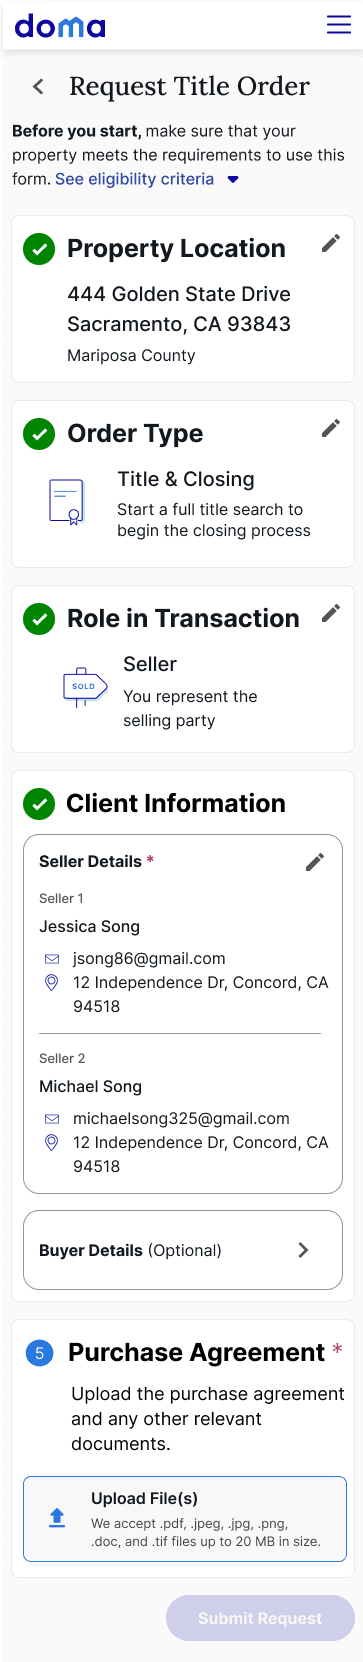Edit Seller Details with pencil icon

tap(315, 862)
